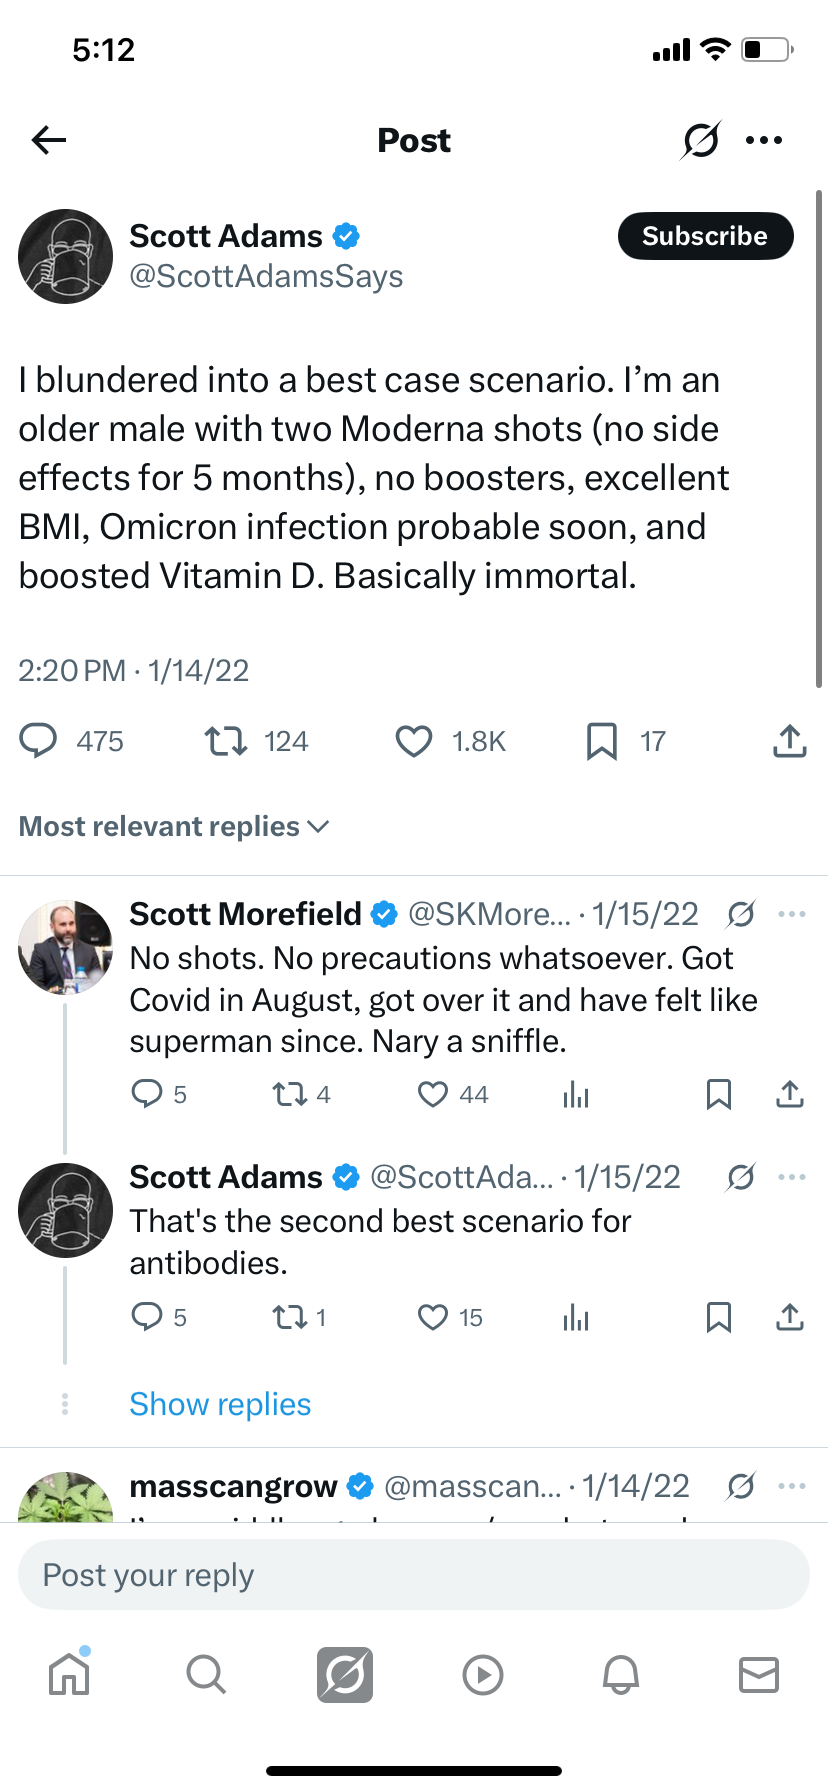Open the Messages envelope icon
This screenshot has width=828, height=1792.
tap(758, 1674)
